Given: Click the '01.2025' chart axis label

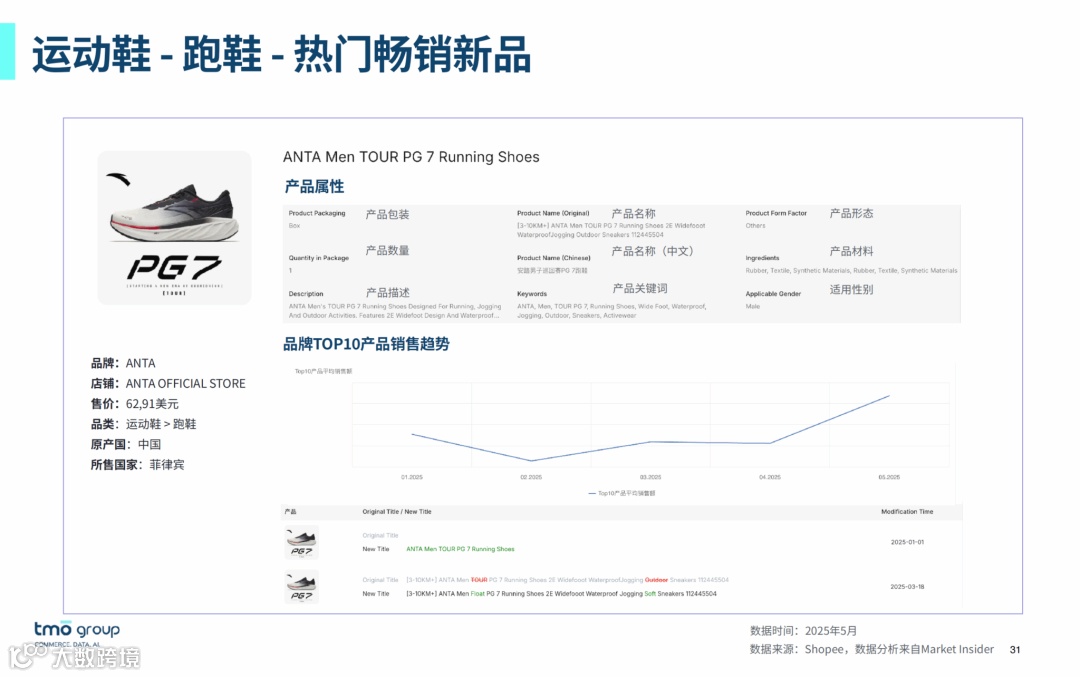Looking at the screenshot, I should [412, 477].
